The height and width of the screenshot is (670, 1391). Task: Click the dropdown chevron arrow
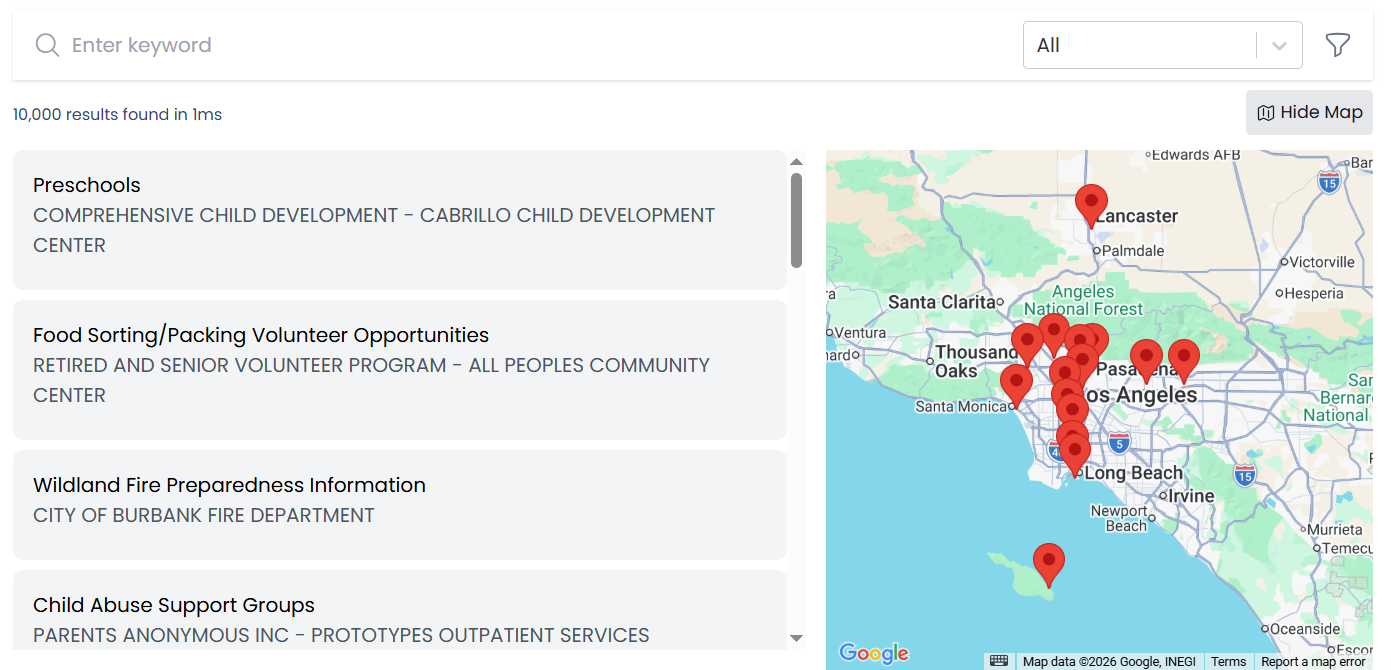pos(1279,45)
